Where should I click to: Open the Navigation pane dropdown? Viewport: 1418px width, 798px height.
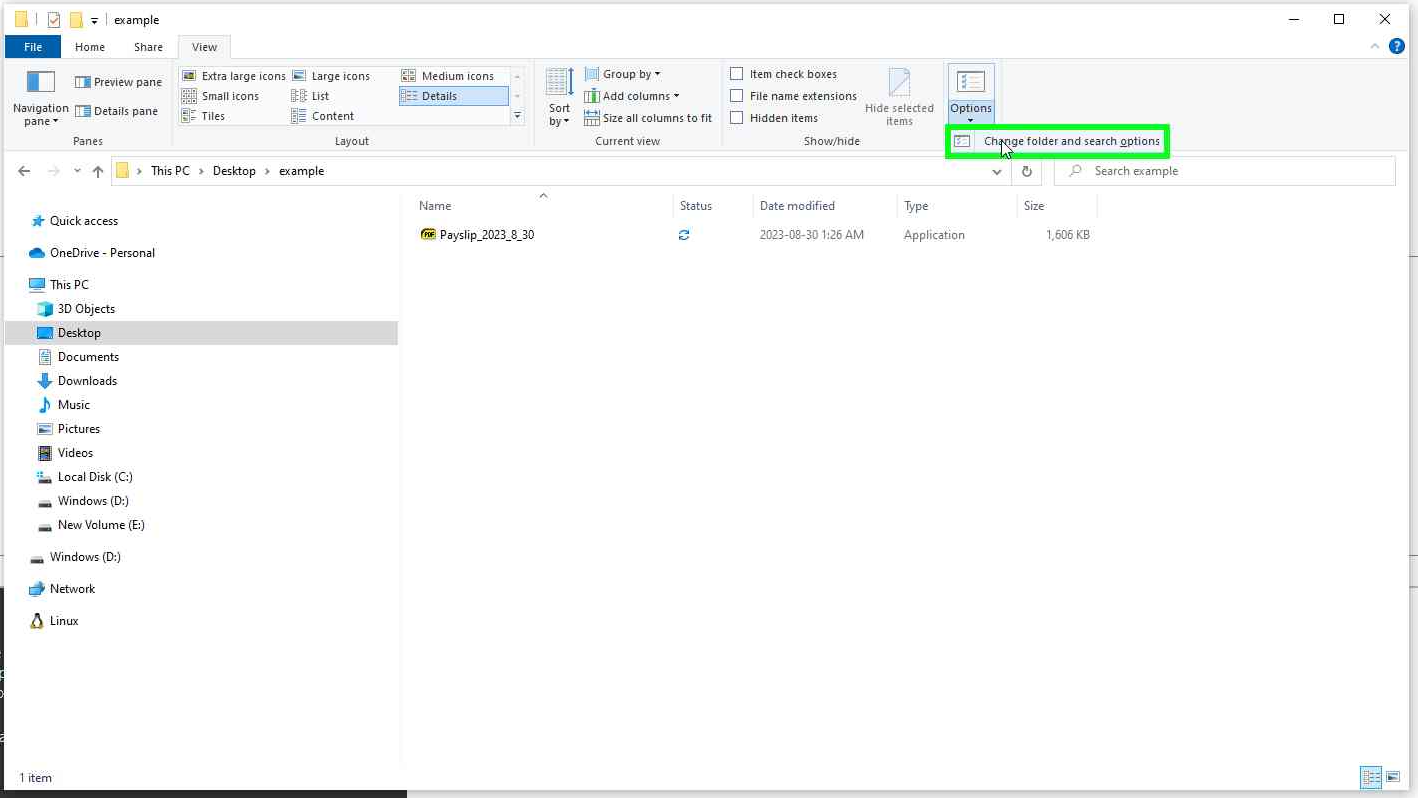[40, 98]
